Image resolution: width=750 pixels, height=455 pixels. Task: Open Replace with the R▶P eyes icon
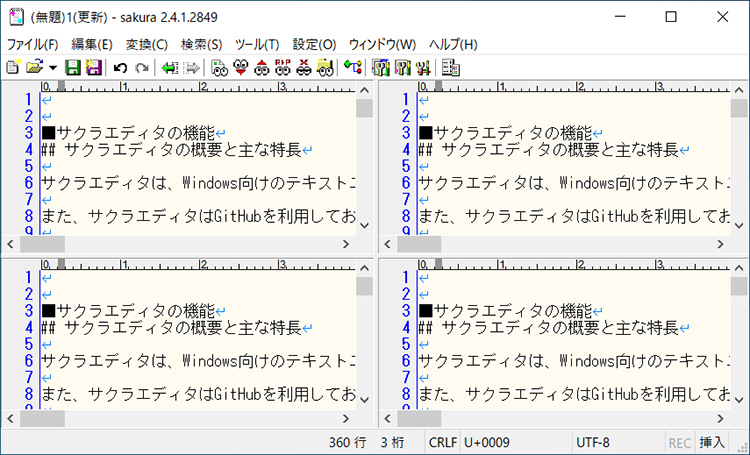click(x=283, y=67)
